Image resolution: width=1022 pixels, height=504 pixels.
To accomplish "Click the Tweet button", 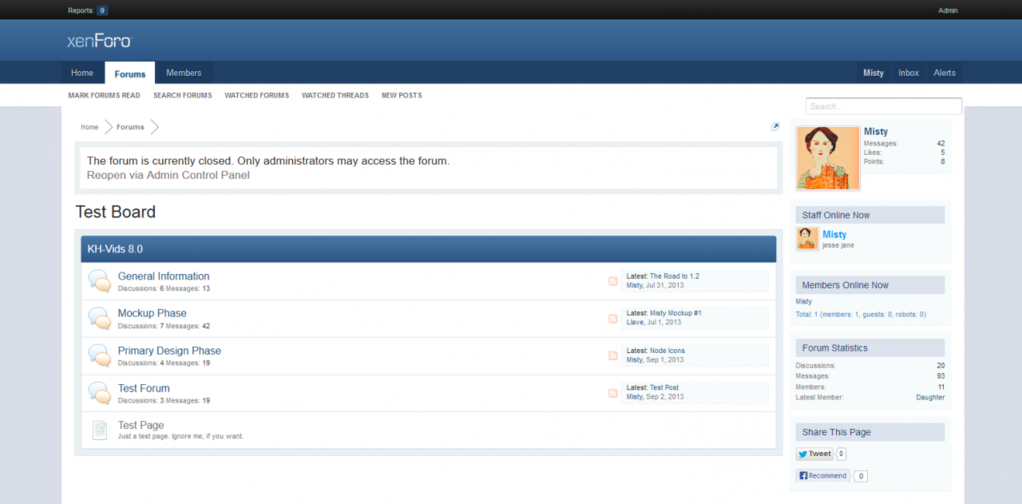I will [814, 454].
